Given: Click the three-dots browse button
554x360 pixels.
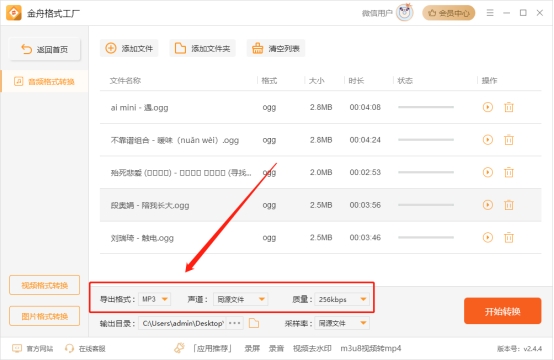Looking at the screenshot, I should (x=235, y=323).
